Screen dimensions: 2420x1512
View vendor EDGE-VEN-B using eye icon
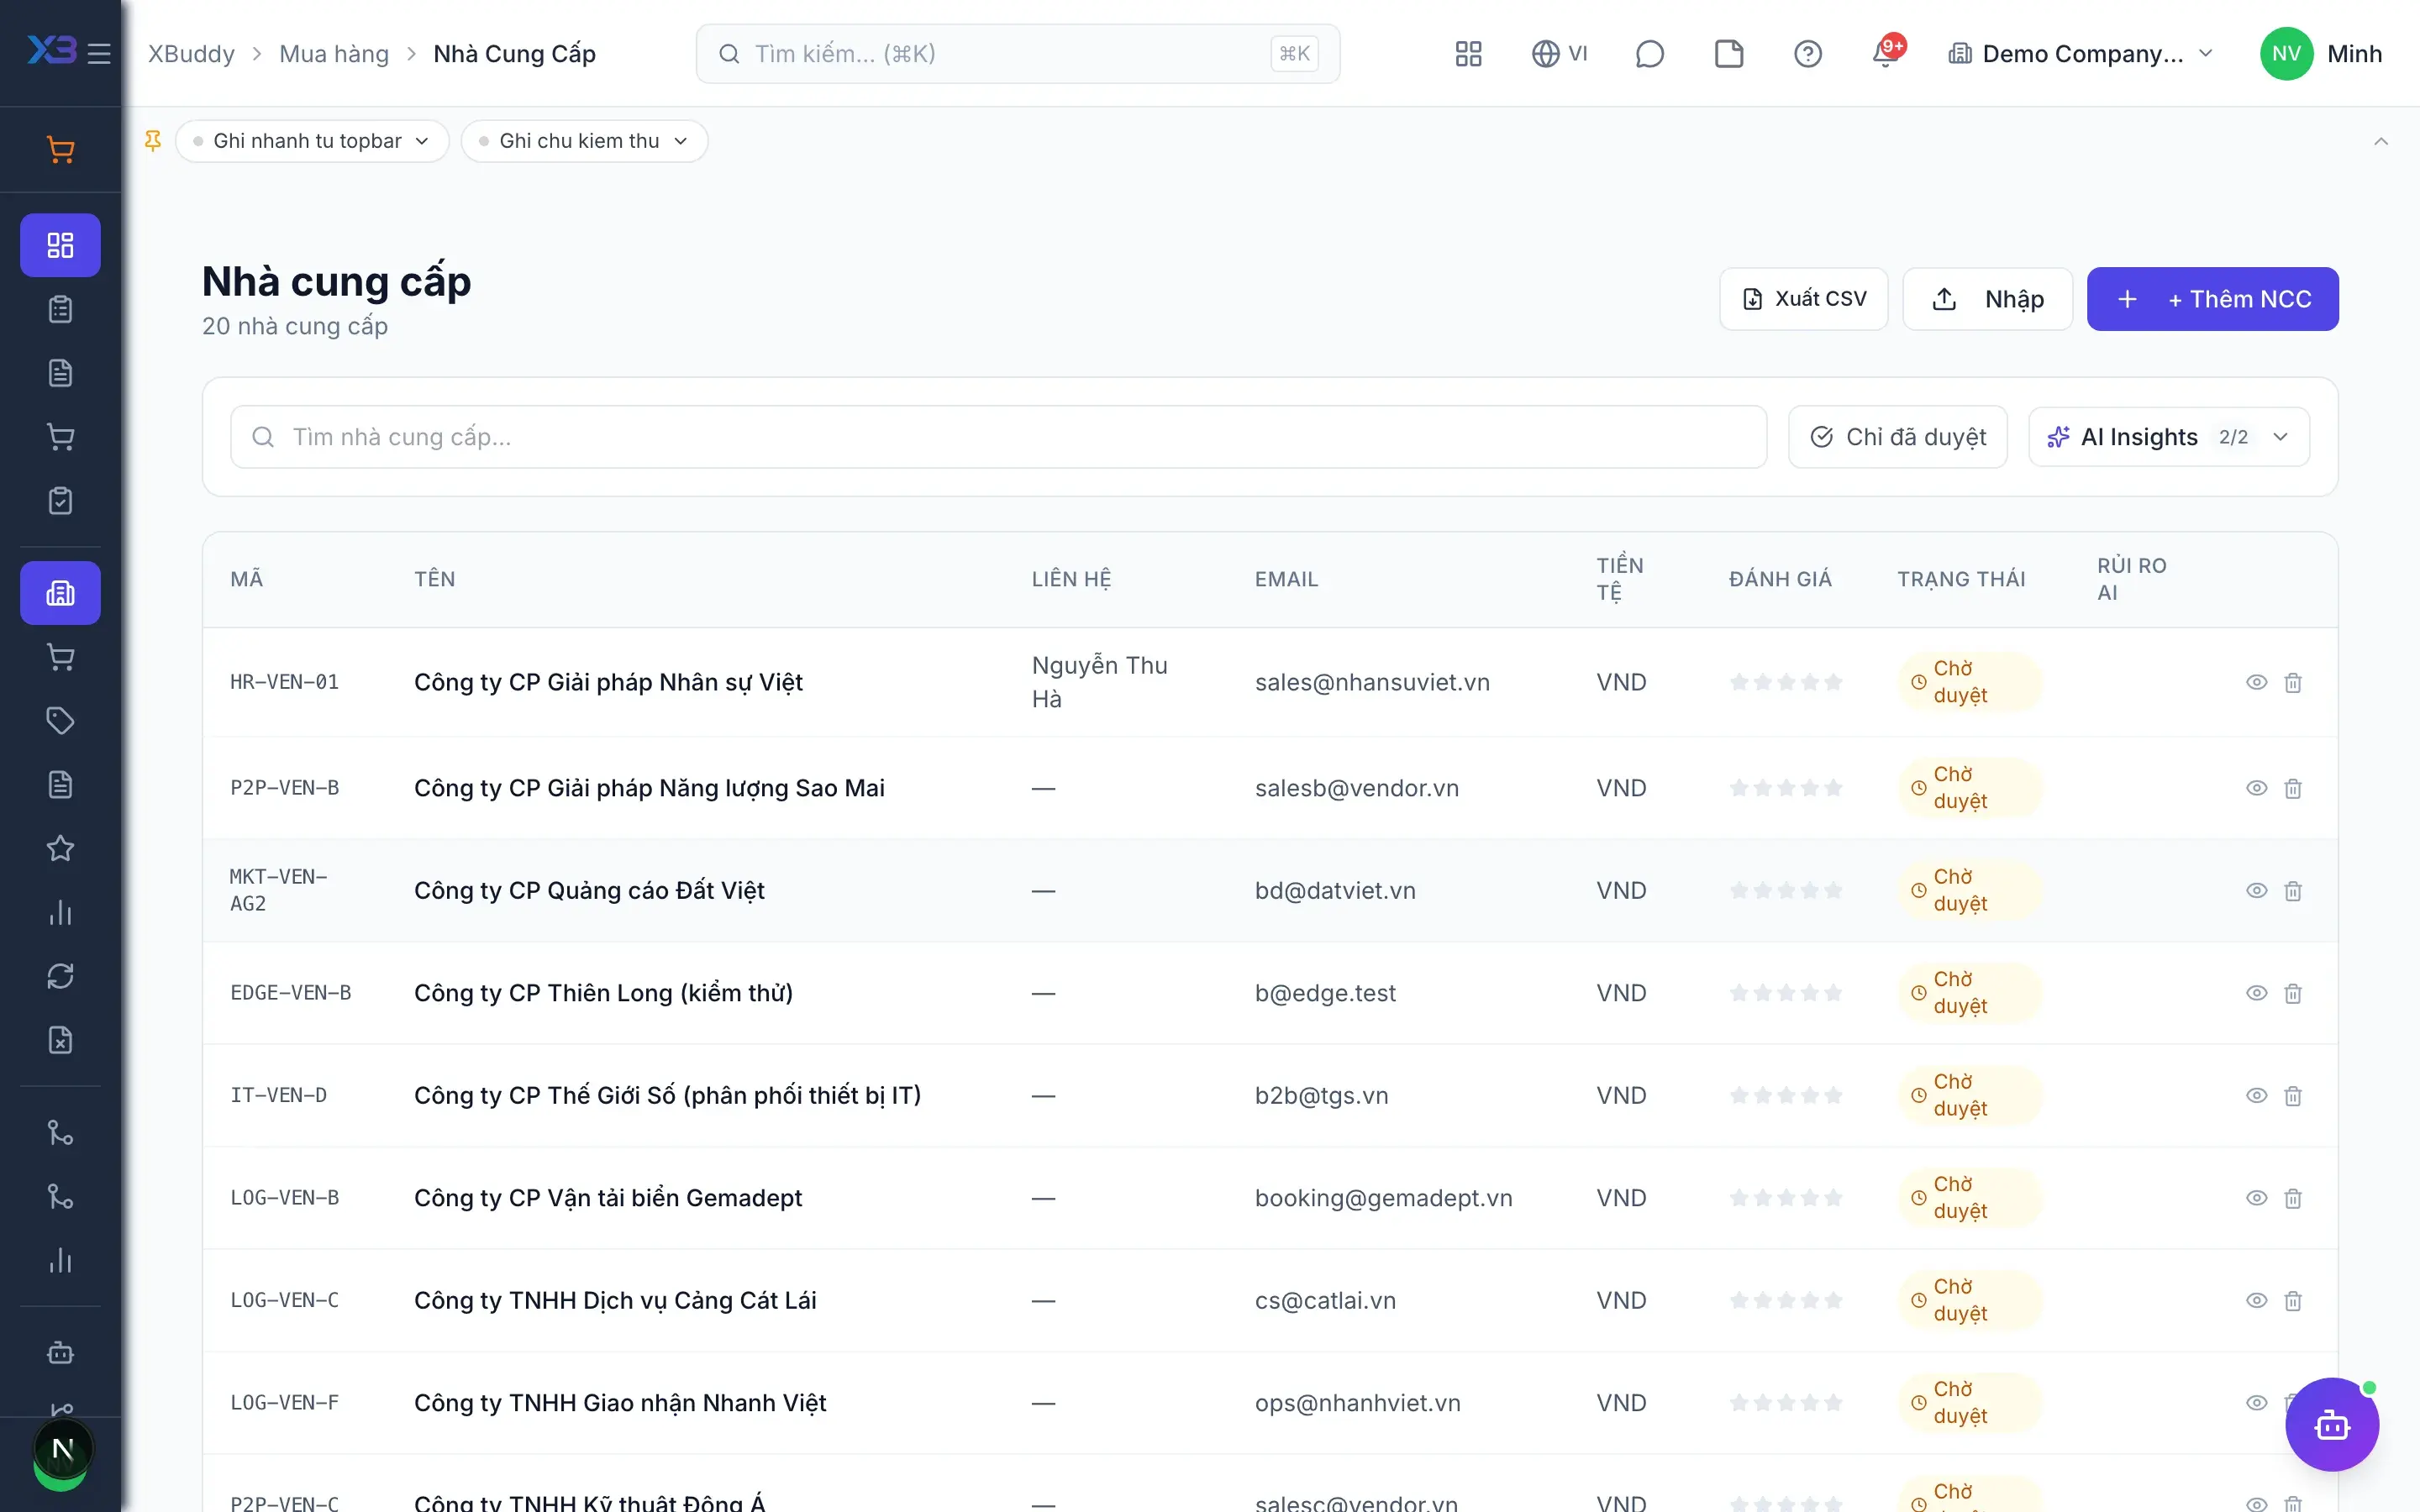tap(2256, 993)
